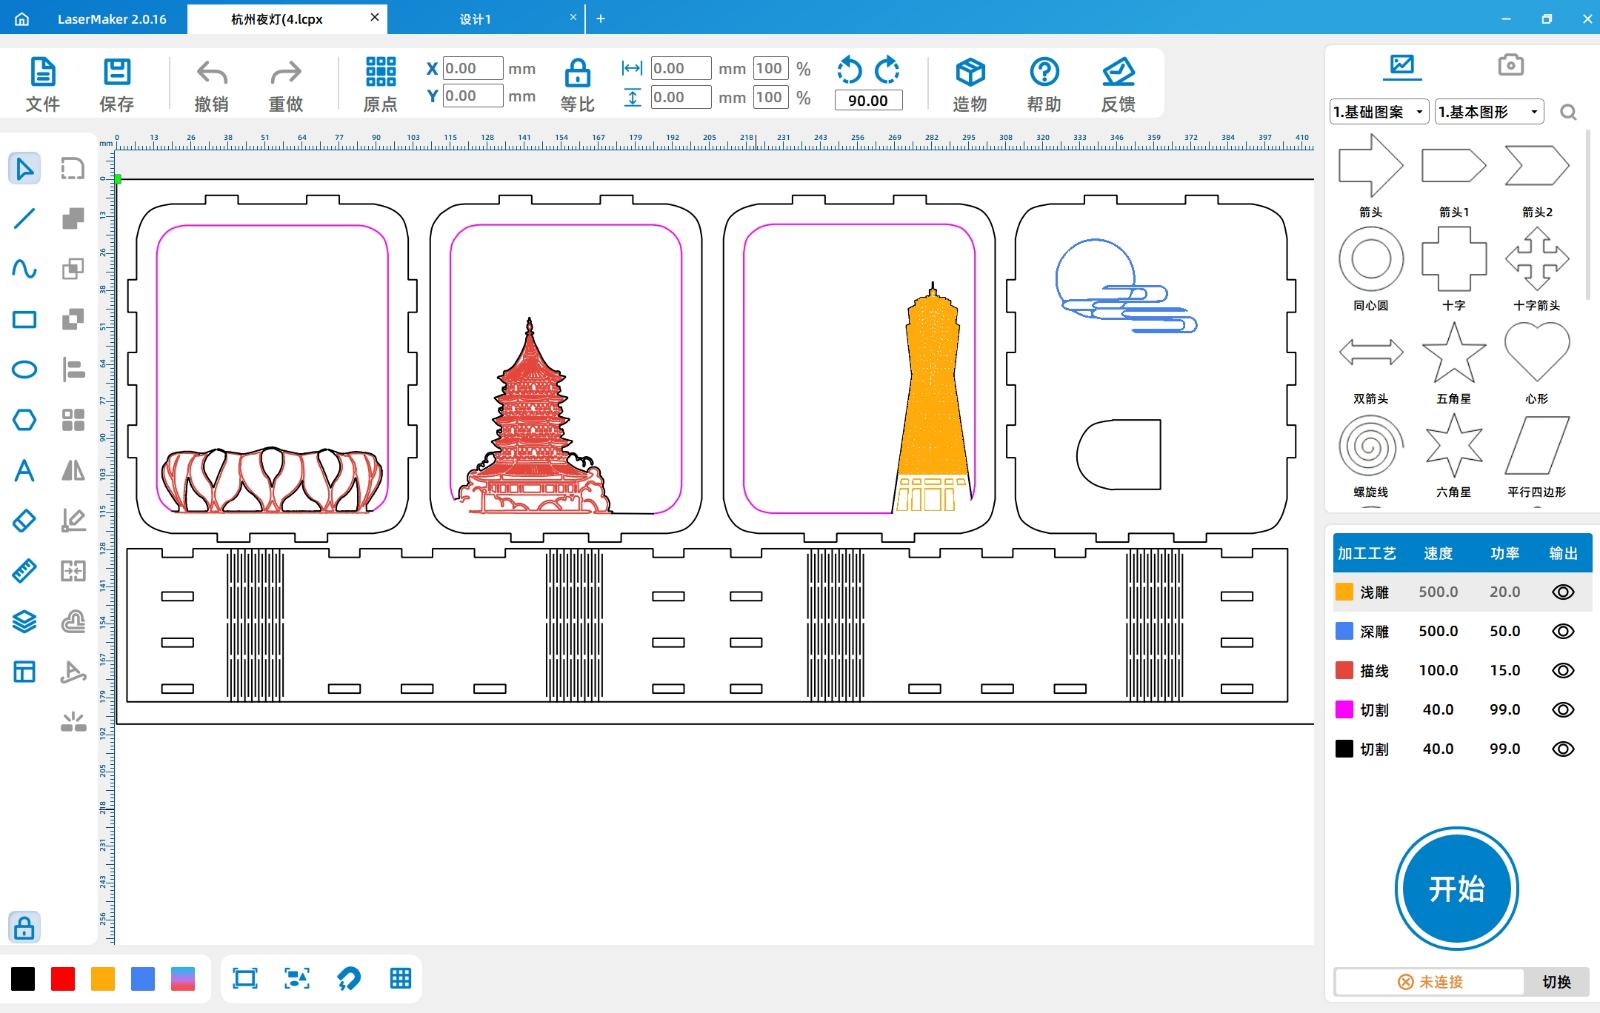1600x1013 pixels.
Task: Open the layers tool in sidebar
Action: point(24,622)
